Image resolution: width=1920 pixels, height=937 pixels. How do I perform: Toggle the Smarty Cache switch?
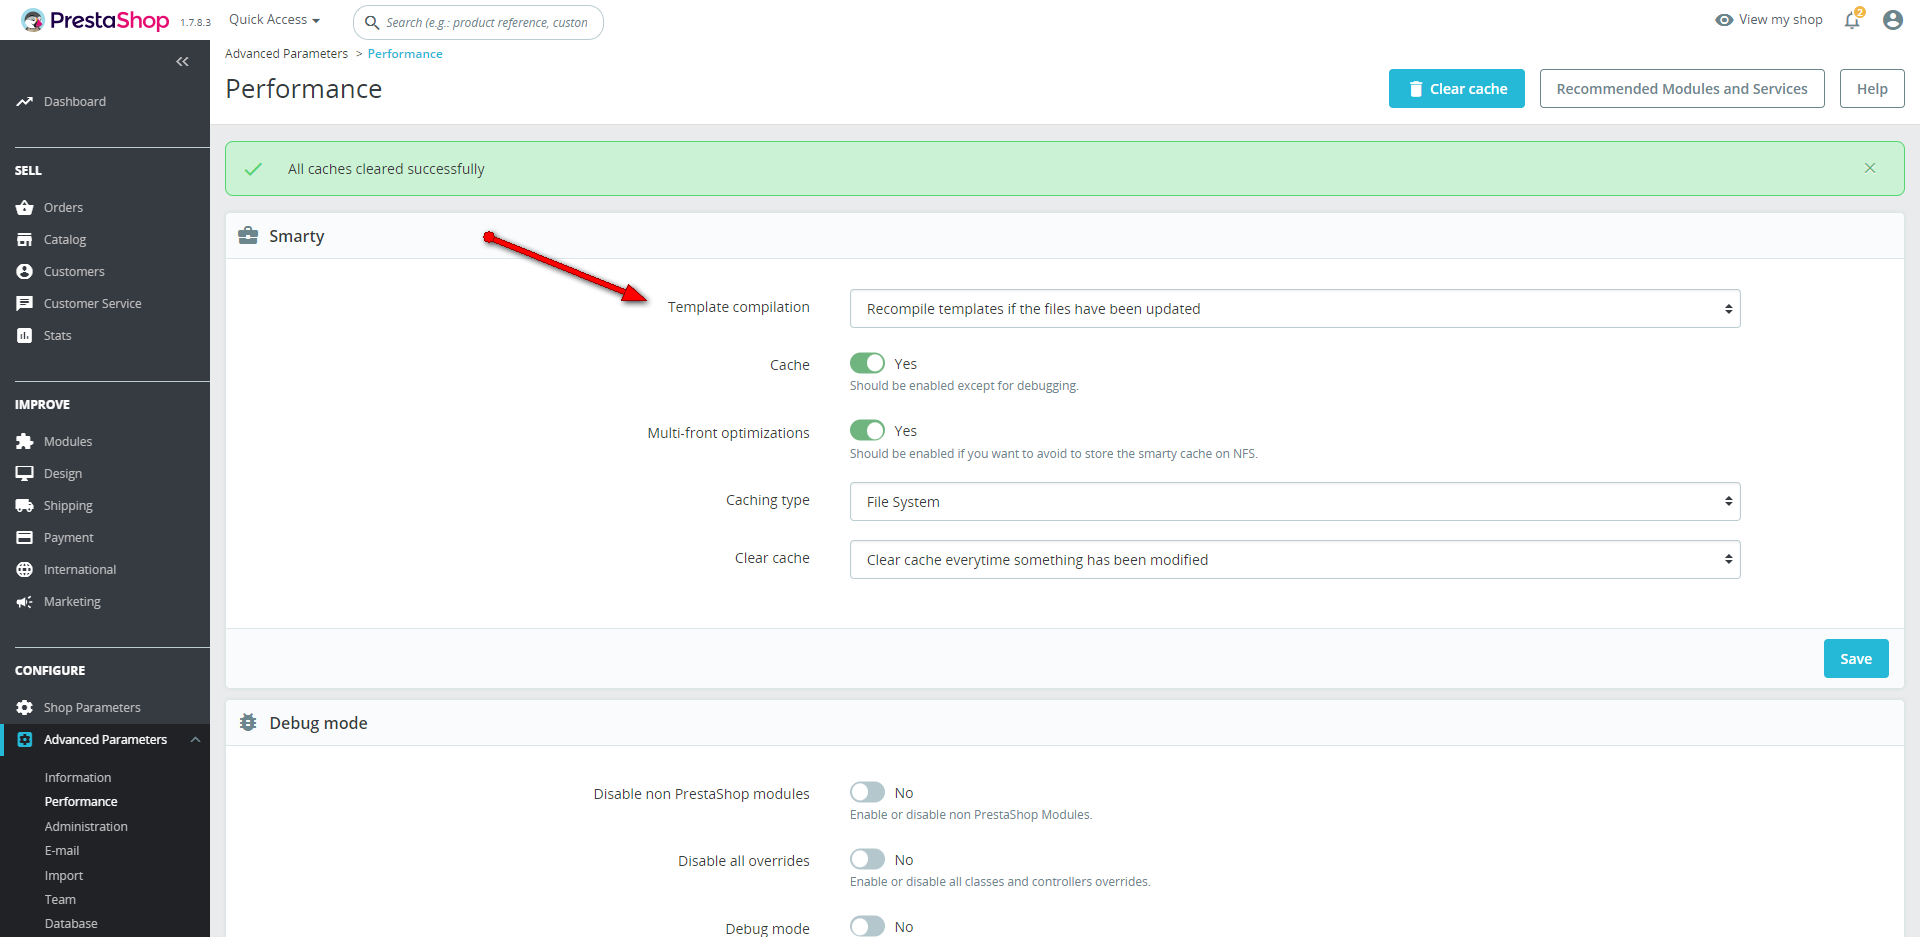point(867,363)
